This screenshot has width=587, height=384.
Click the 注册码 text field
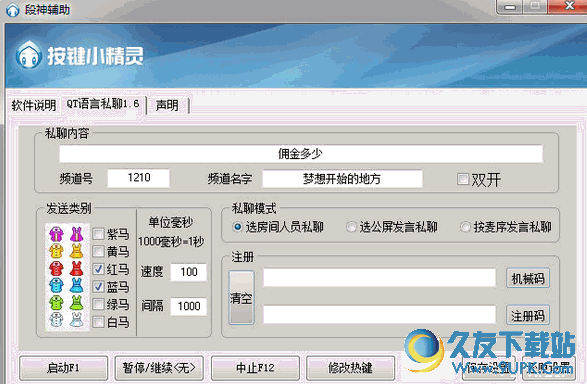[380, 315]
